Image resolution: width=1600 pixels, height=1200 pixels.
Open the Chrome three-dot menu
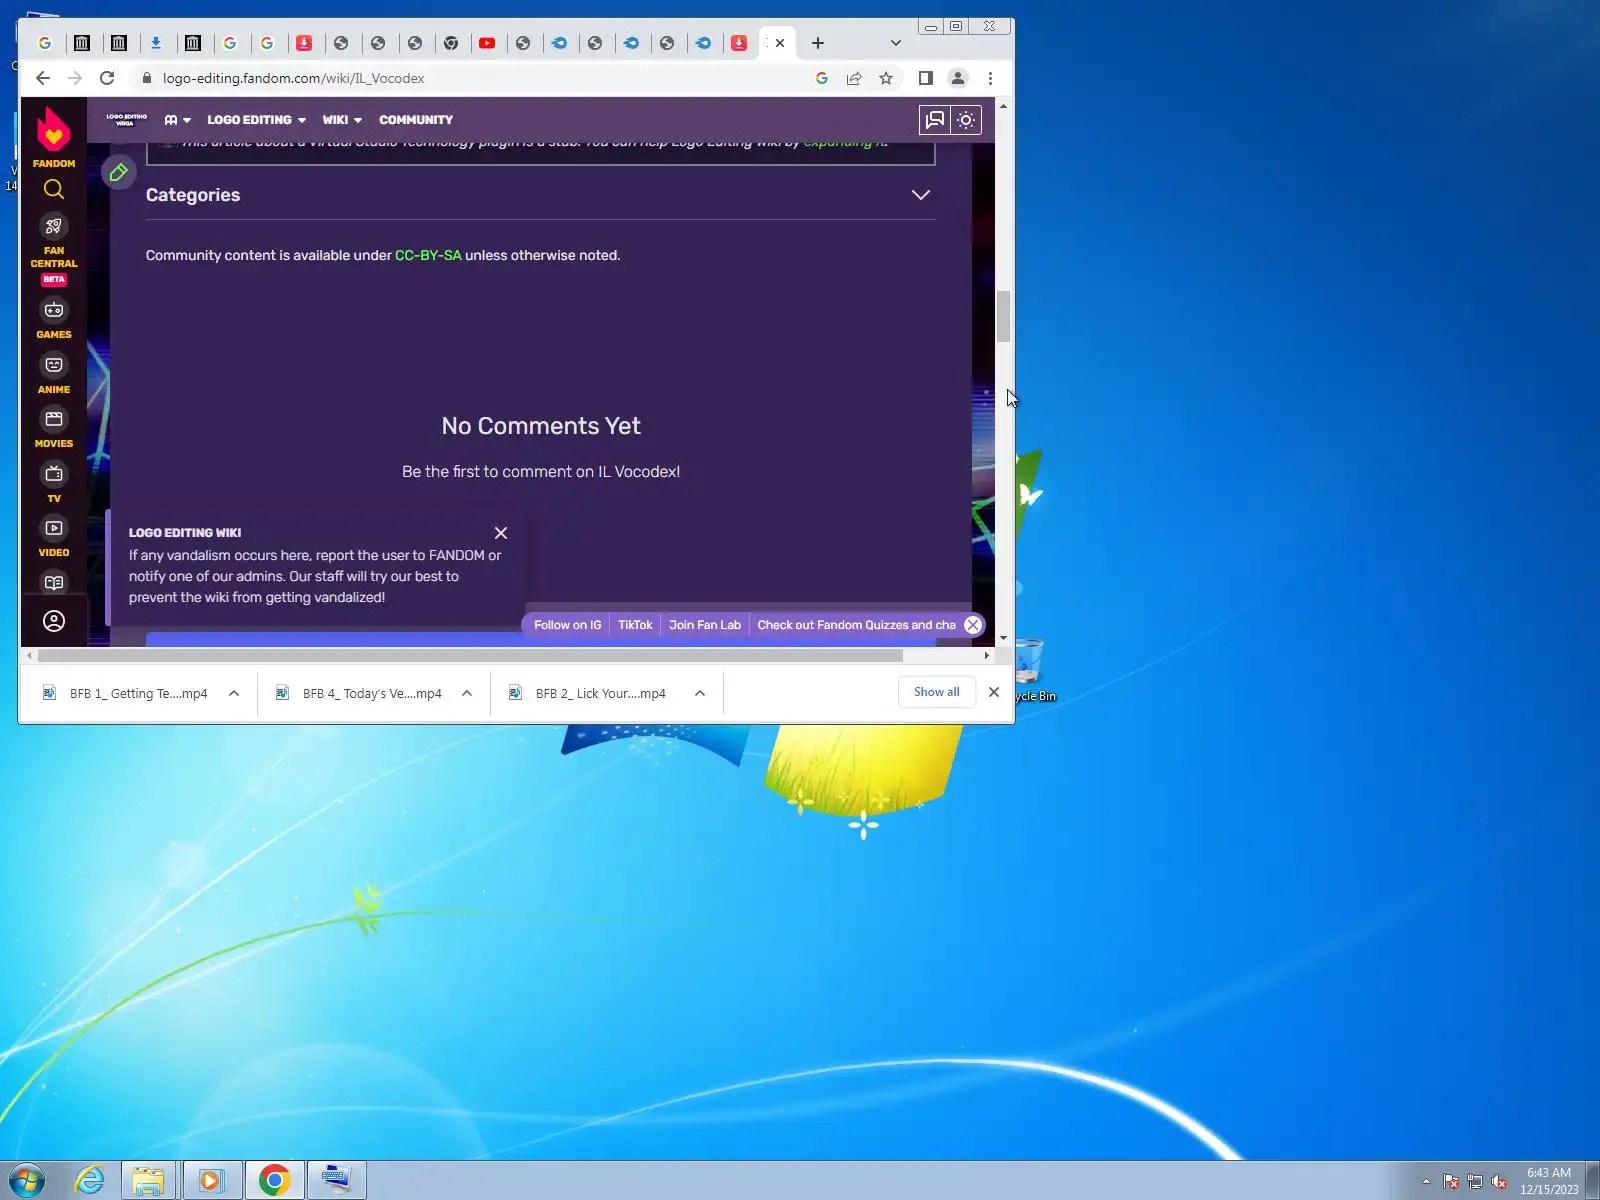pos(991,78)
